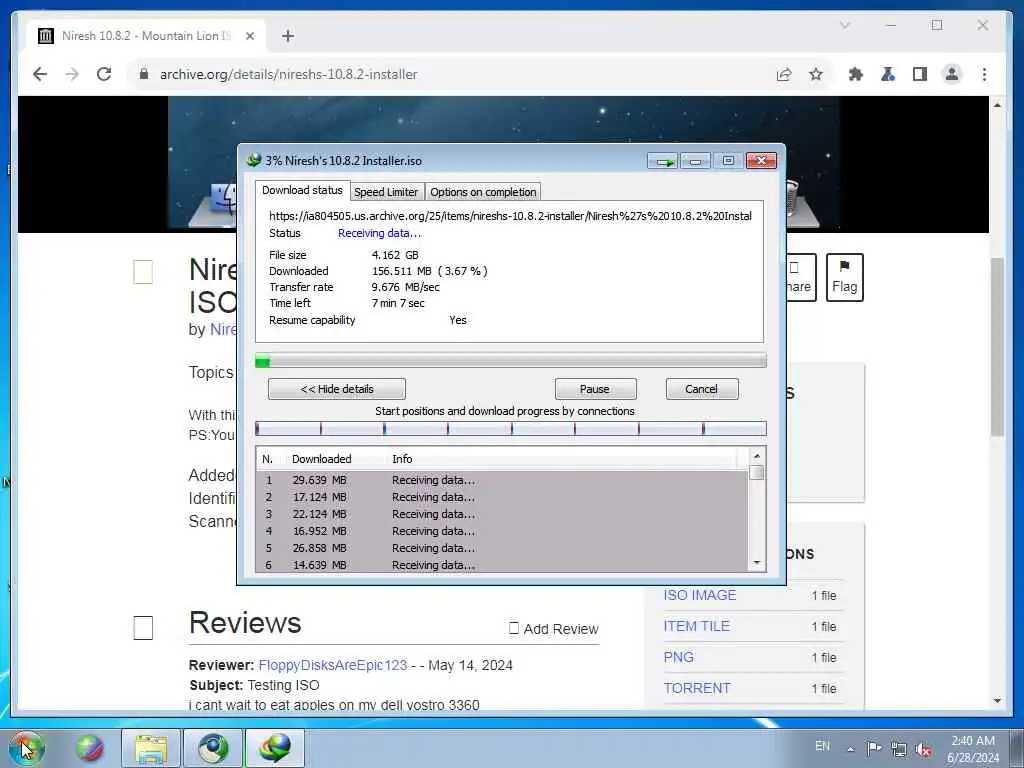Click the address bar URL
Screen dimensions: 1024x768
click(288, 74)
